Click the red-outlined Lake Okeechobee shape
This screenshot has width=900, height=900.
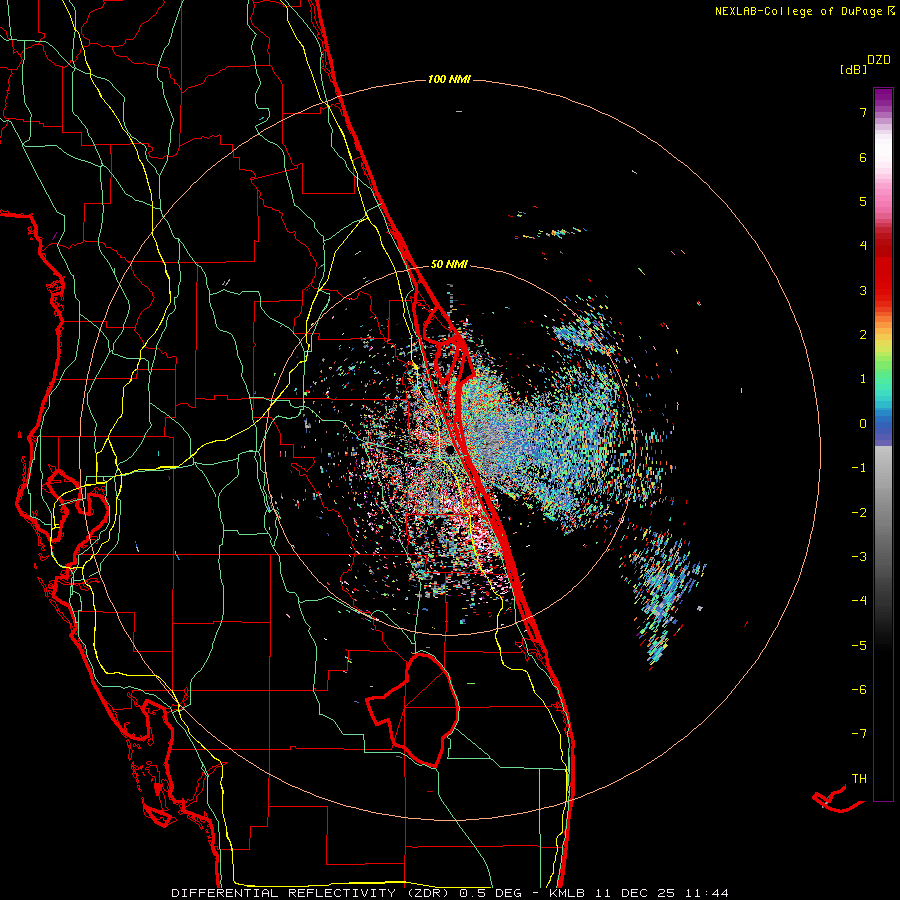414,710
